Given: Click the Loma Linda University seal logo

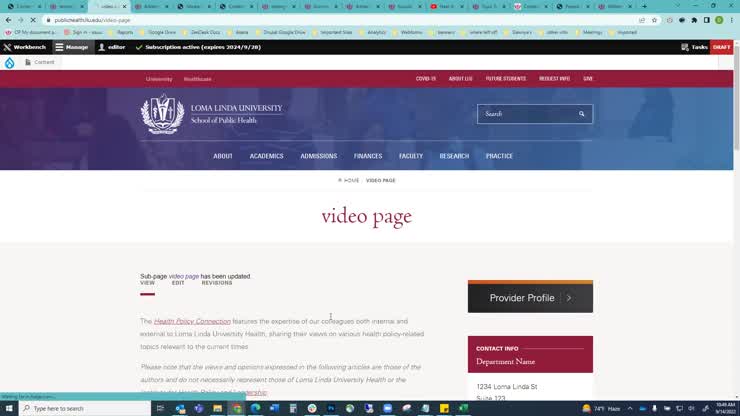Looking at the screenshot, I should [x=161, y=114].
